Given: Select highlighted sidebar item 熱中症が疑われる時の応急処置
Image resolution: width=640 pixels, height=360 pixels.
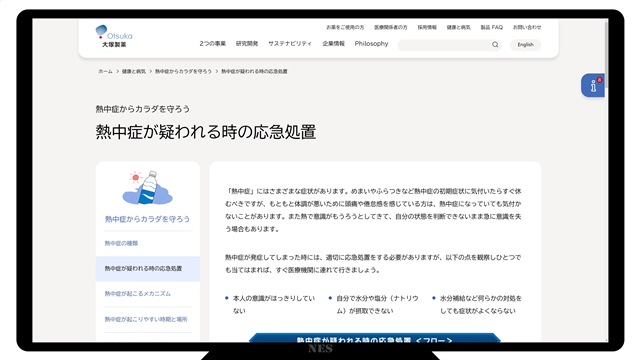Looking at the screenshot, I should coord(148,269).
